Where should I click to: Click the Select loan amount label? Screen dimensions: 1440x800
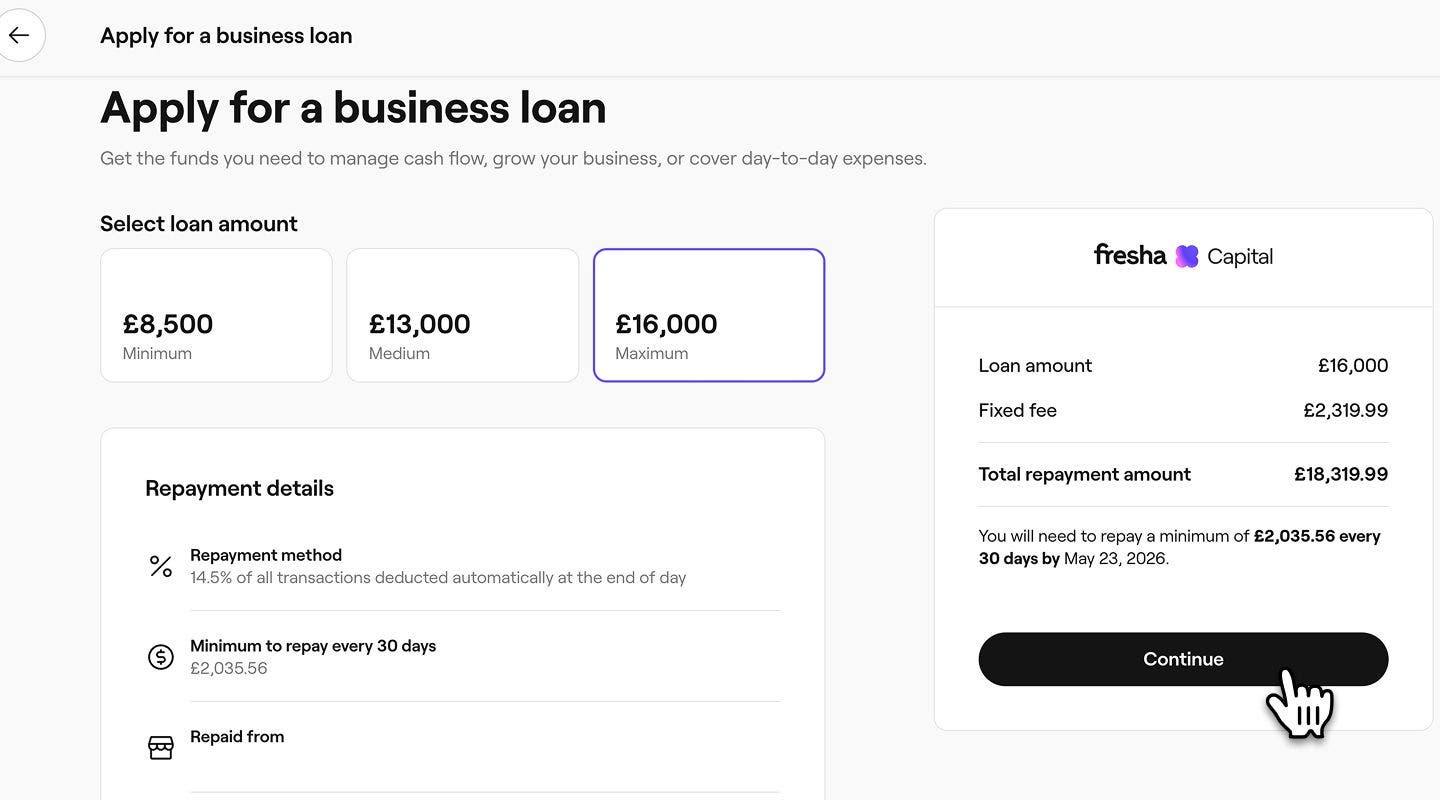coord(199,224)
